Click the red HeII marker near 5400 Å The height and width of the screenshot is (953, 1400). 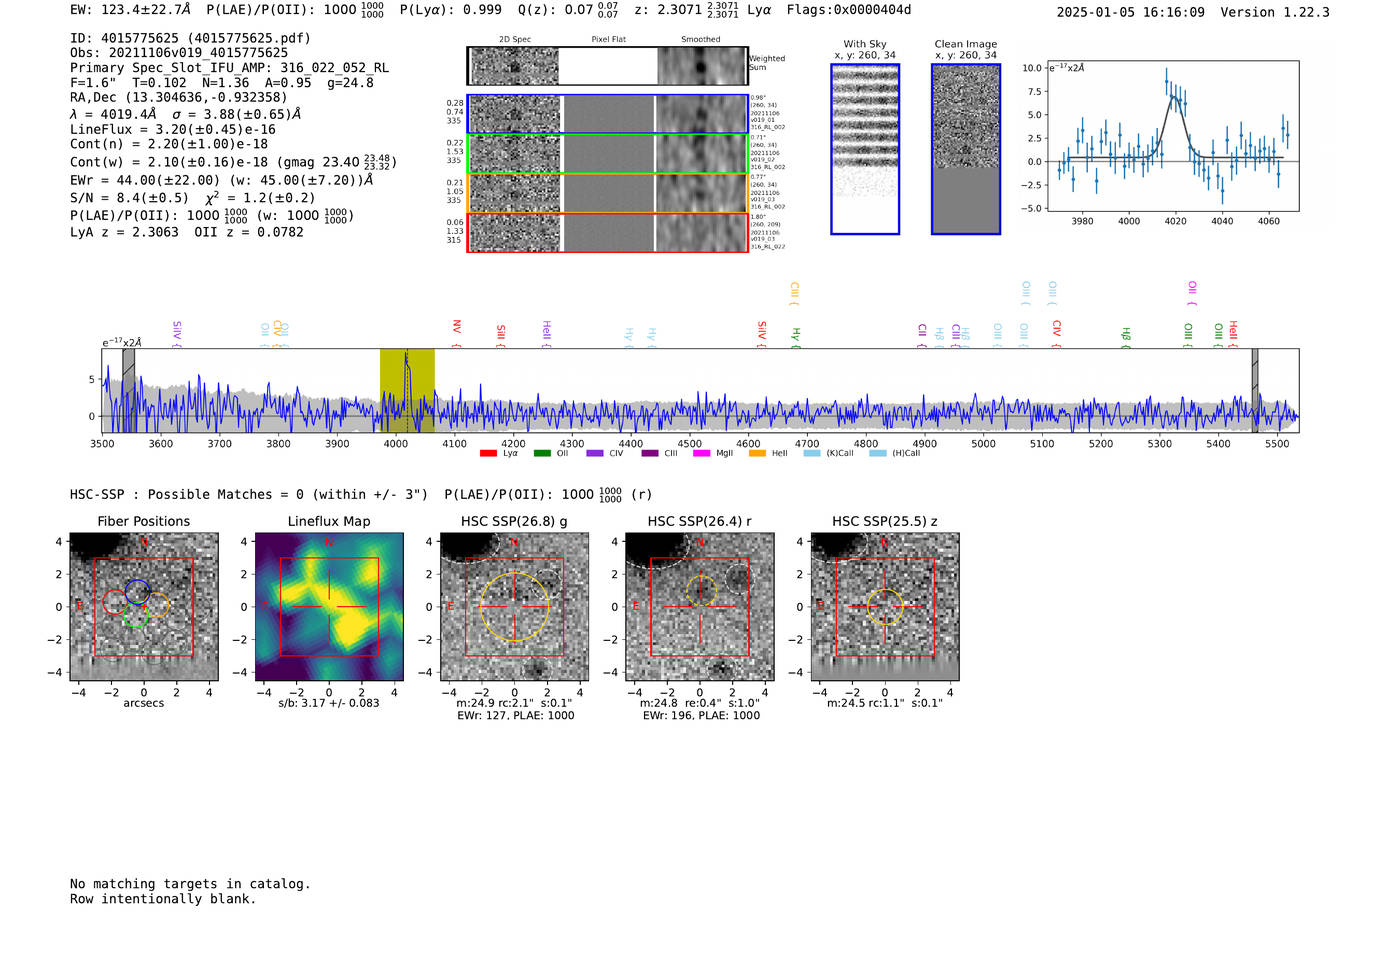[x=1233, y=334]
